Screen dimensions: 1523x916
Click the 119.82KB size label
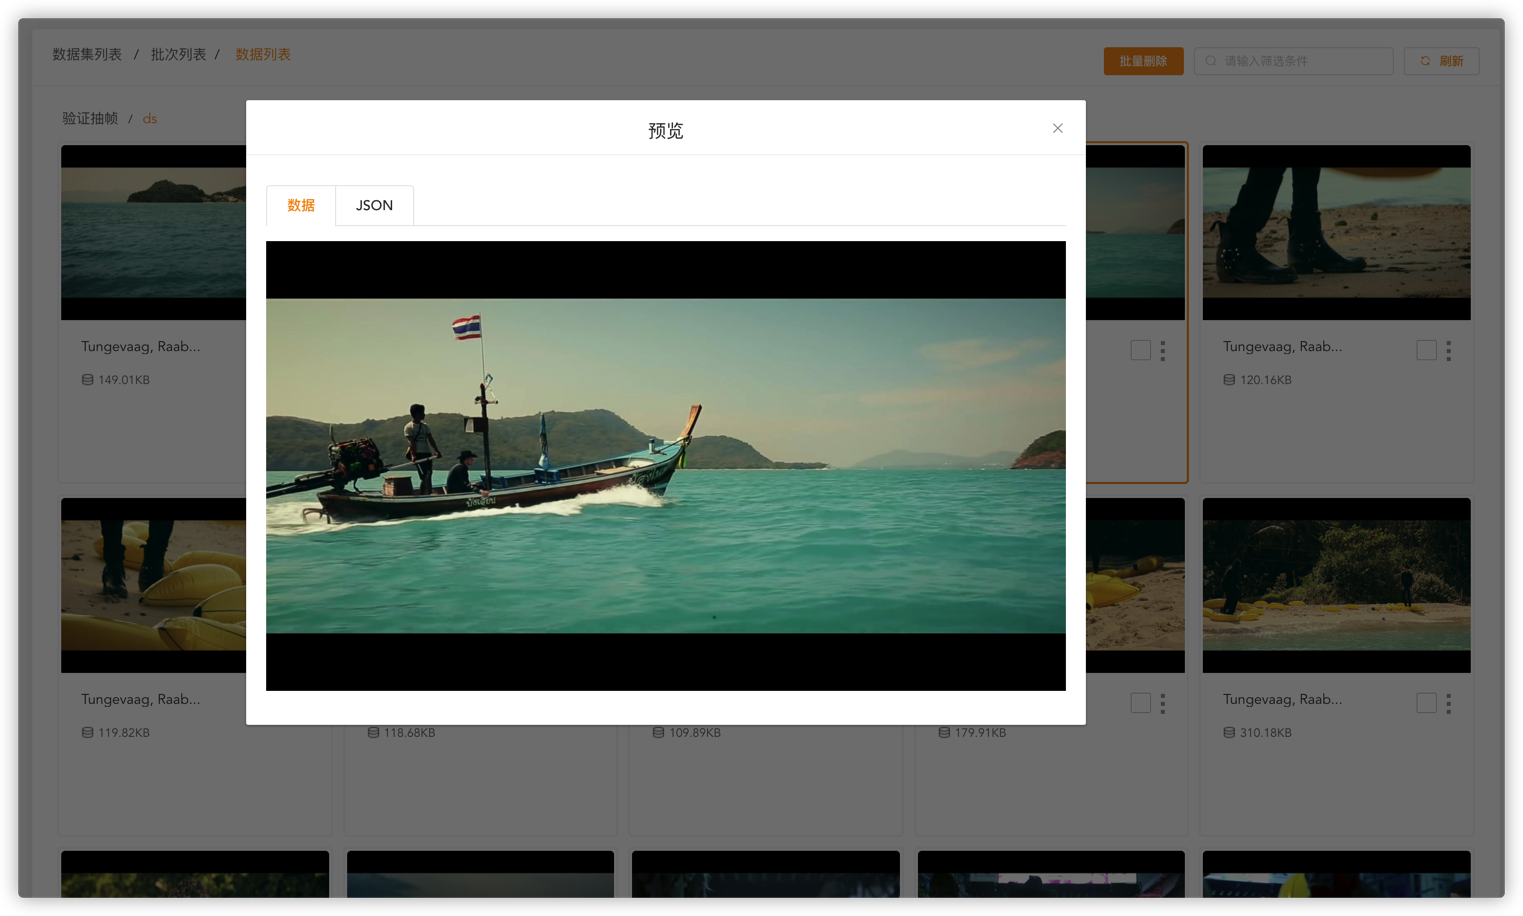coord(124,733)
